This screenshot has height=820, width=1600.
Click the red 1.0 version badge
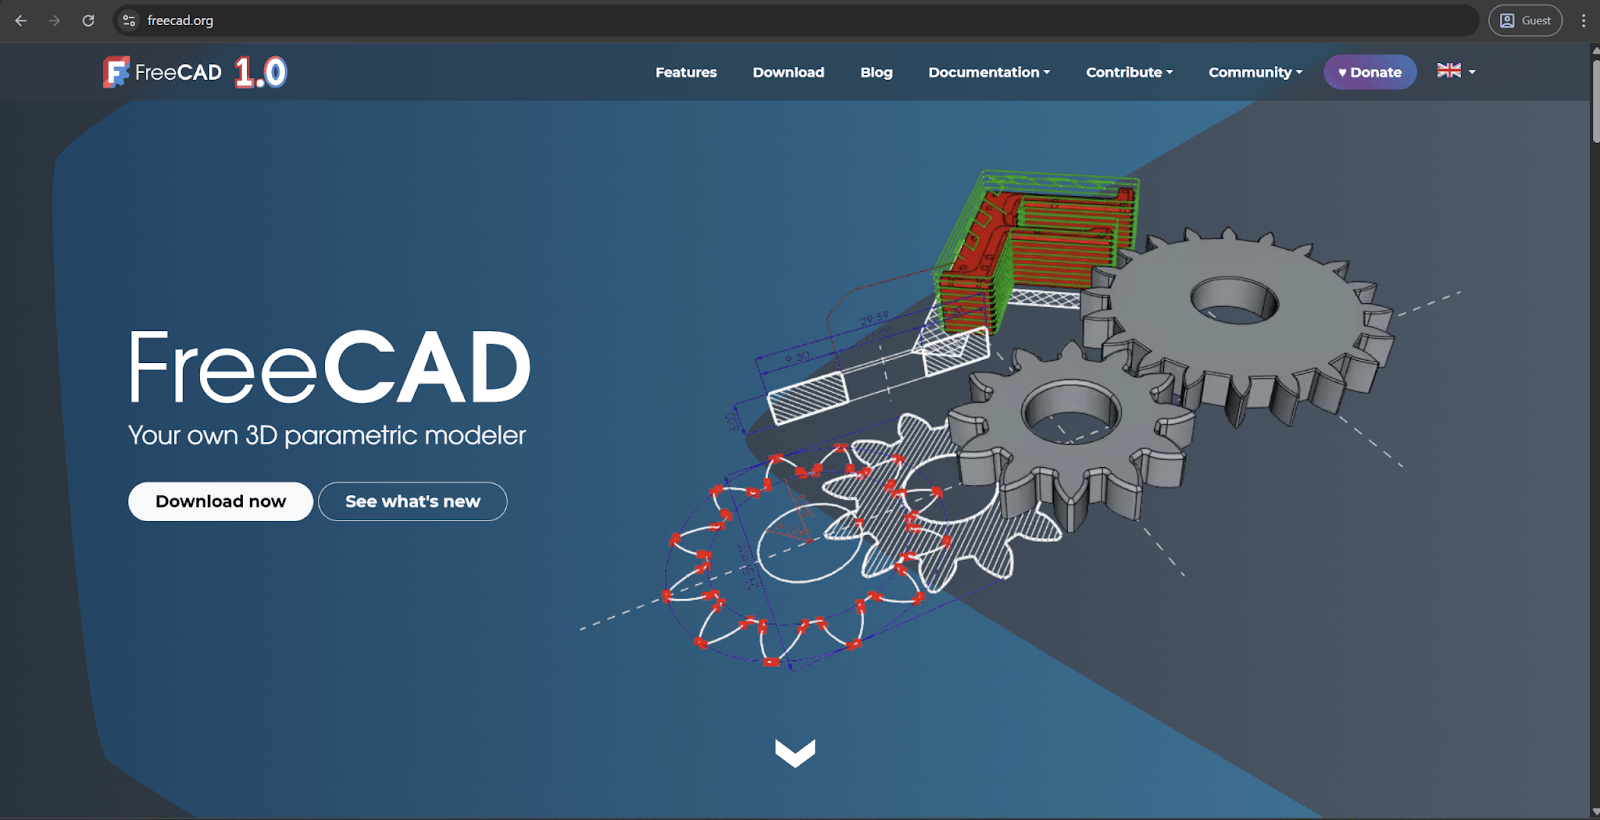click(x=261, y=72)
